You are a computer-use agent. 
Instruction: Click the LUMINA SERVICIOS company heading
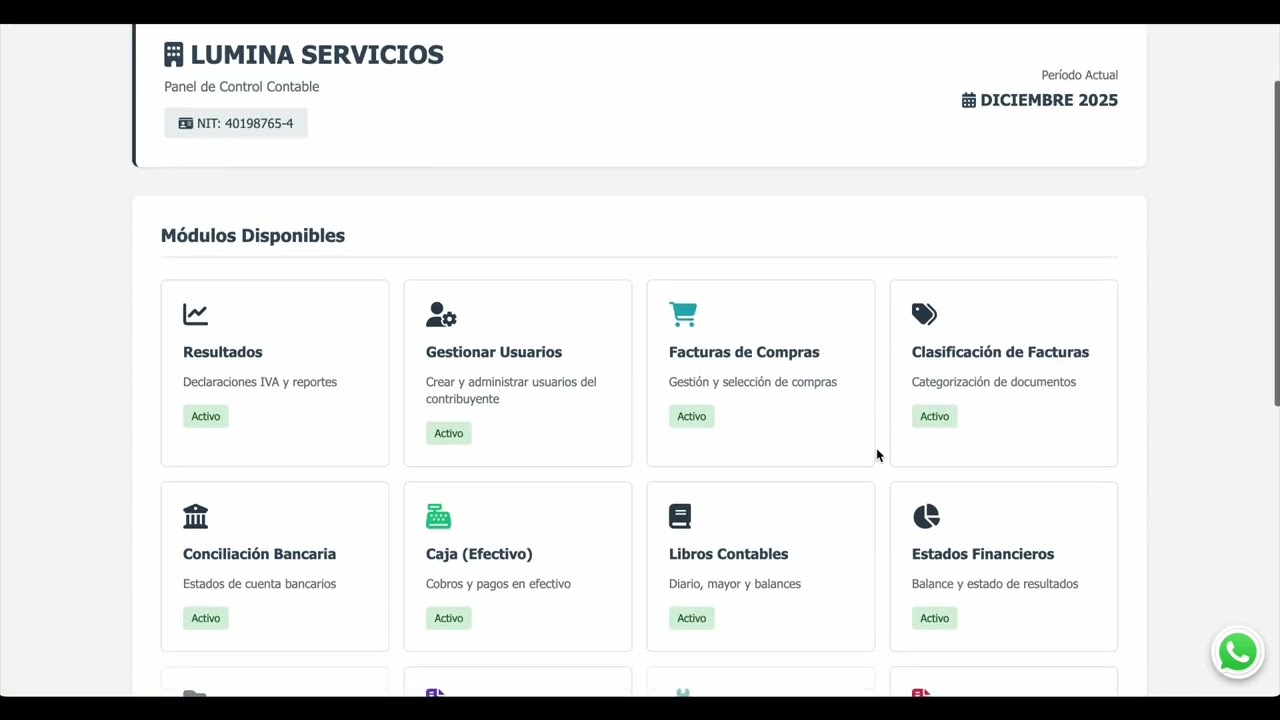pos(317,54)
